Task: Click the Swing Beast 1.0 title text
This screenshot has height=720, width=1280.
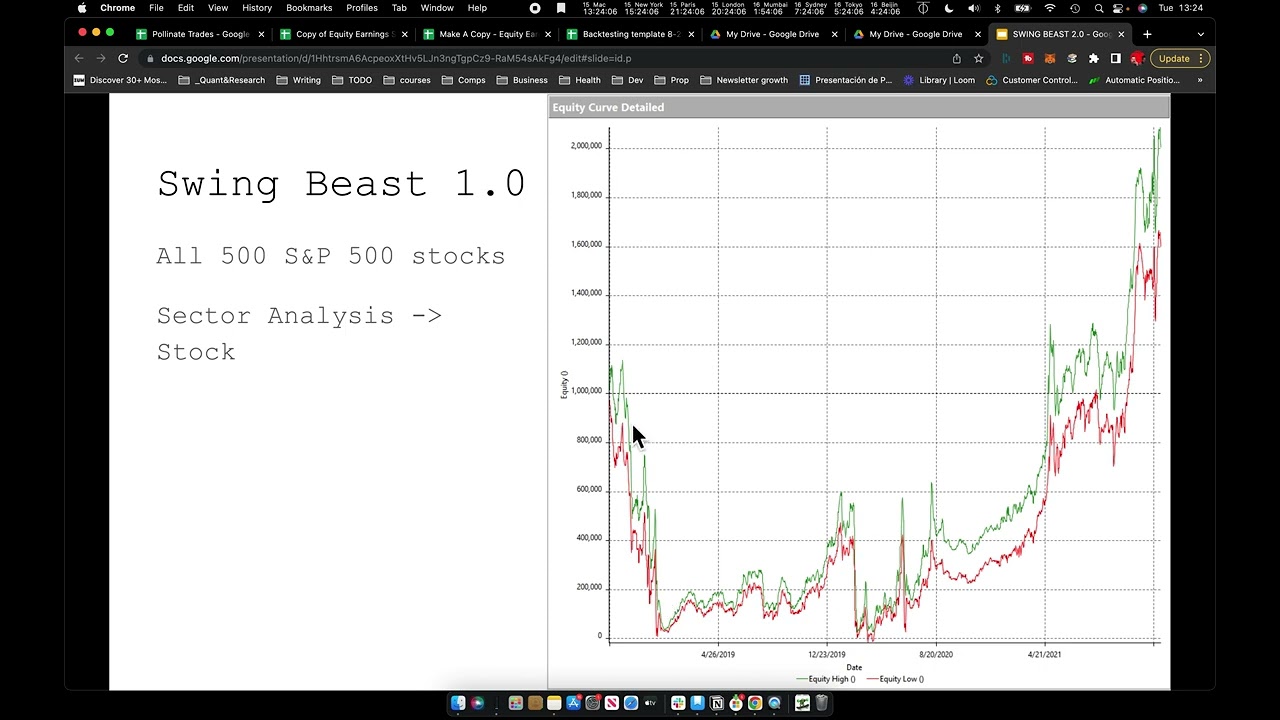Action: point(341,184)
